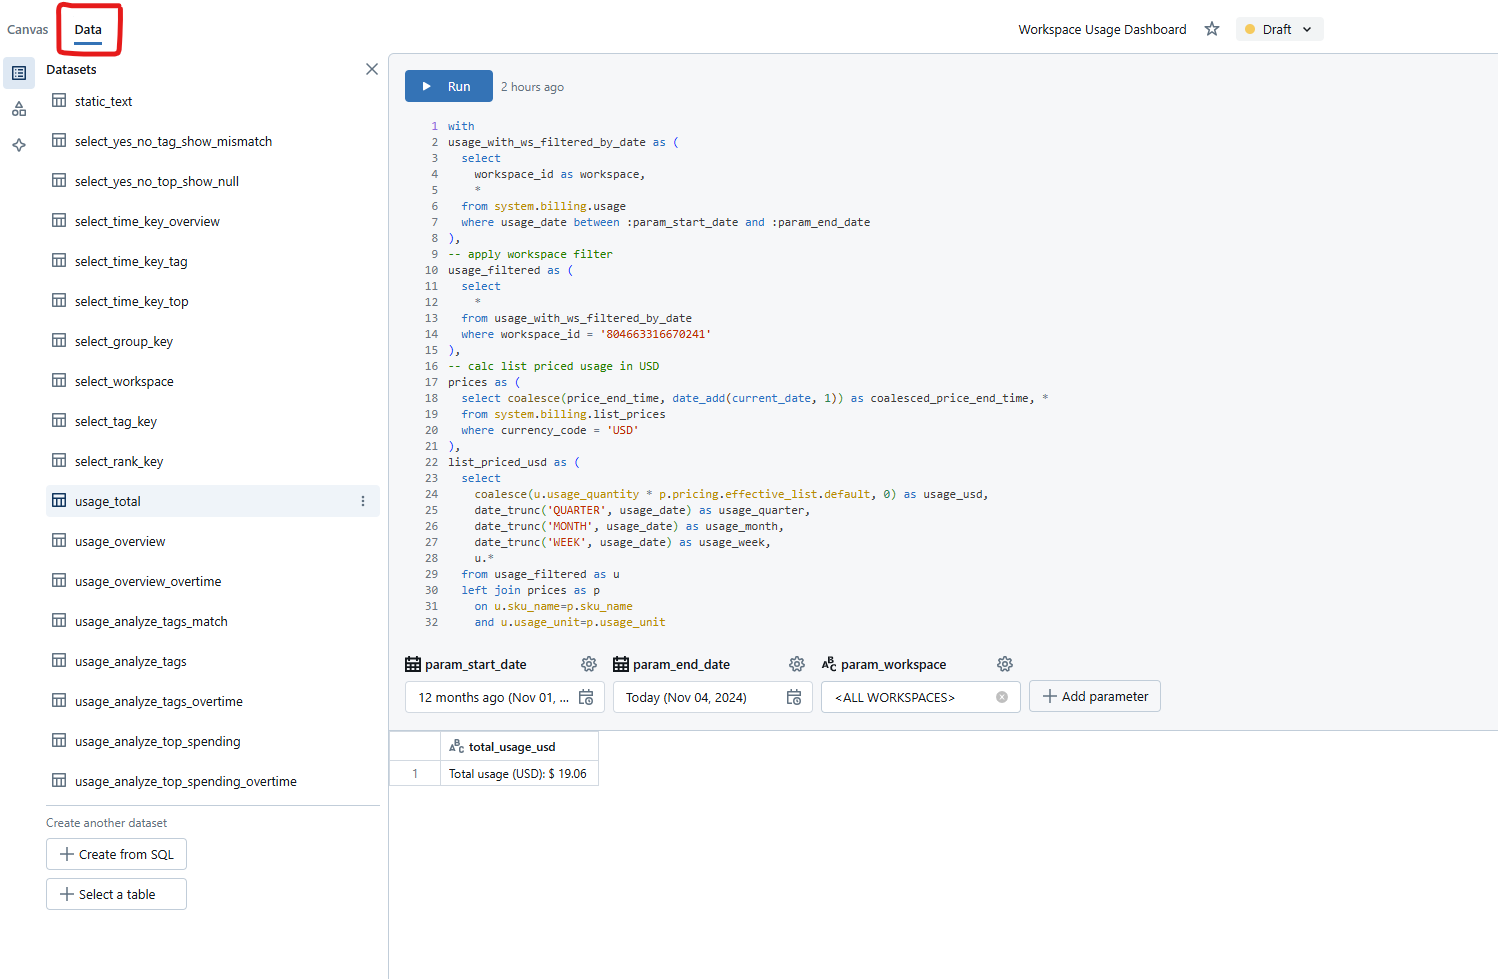Screen dimensions: 1498x979
Task: Open the AI assistant sparkle icon
Action: (x=18, y=145)
